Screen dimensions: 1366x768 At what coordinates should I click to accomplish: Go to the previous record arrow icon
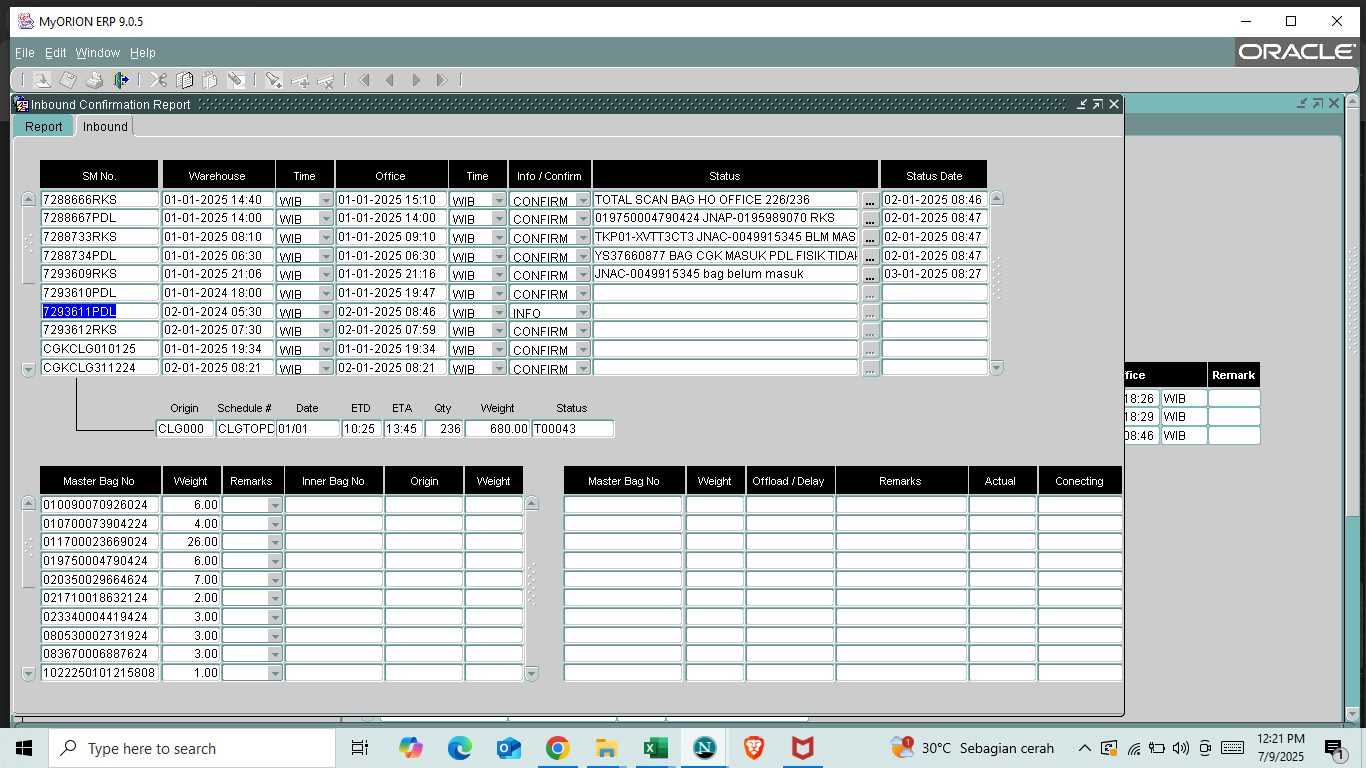pos(390,80)
